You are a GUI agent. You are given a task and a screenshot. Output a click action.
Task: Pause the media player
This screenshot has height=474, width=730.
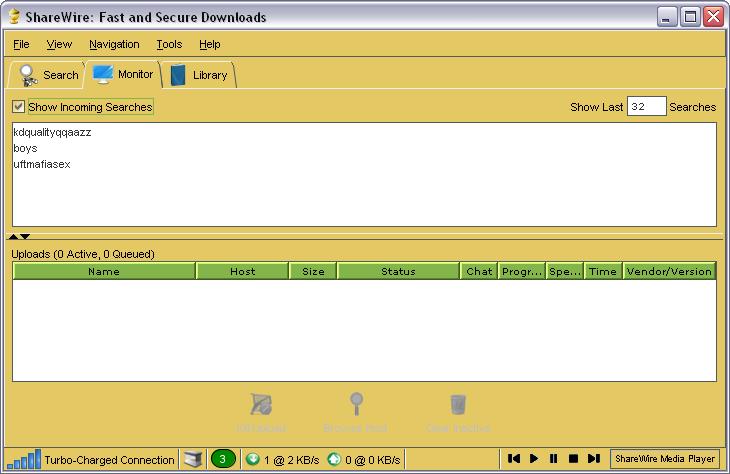(554, 459)
